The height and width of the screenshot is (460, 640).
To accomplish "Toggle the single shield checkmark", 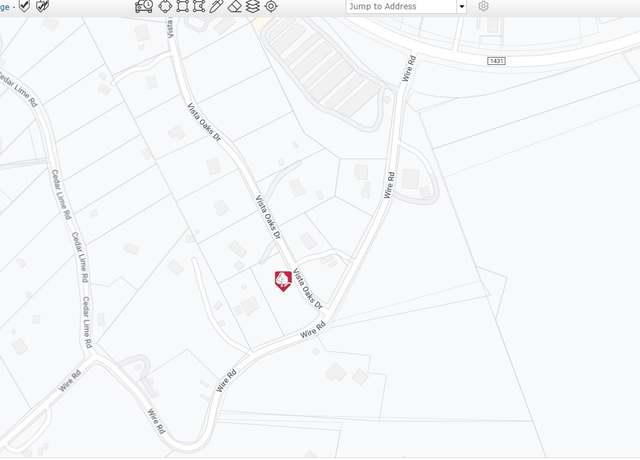I will pyautogui.click(x=25, y=6).
